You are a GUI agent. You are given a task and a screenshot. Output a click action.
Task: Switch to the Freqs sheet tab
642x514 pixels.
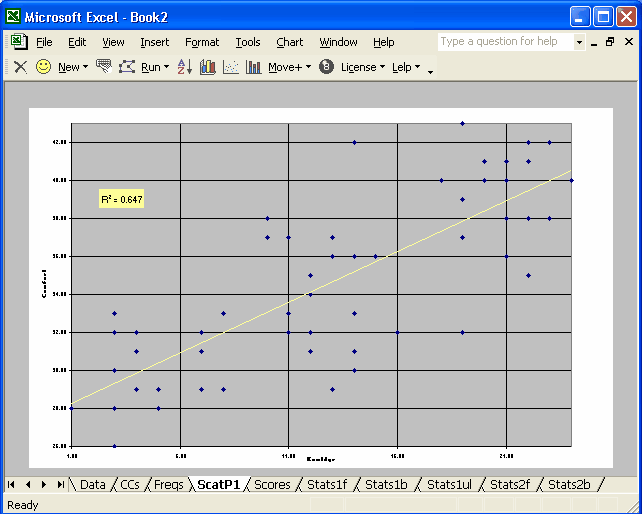(168, 485)
